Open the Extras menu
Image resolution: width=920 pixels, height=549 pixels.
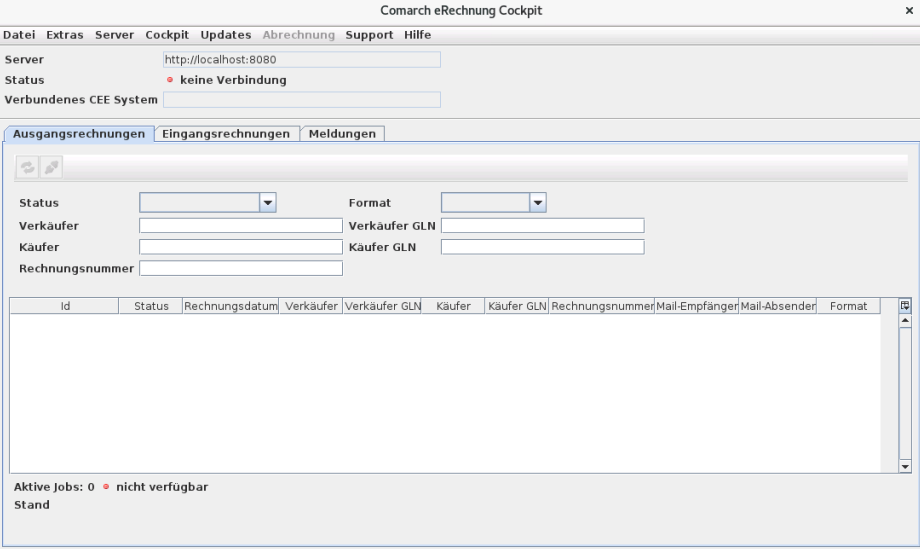pos(65,35)
